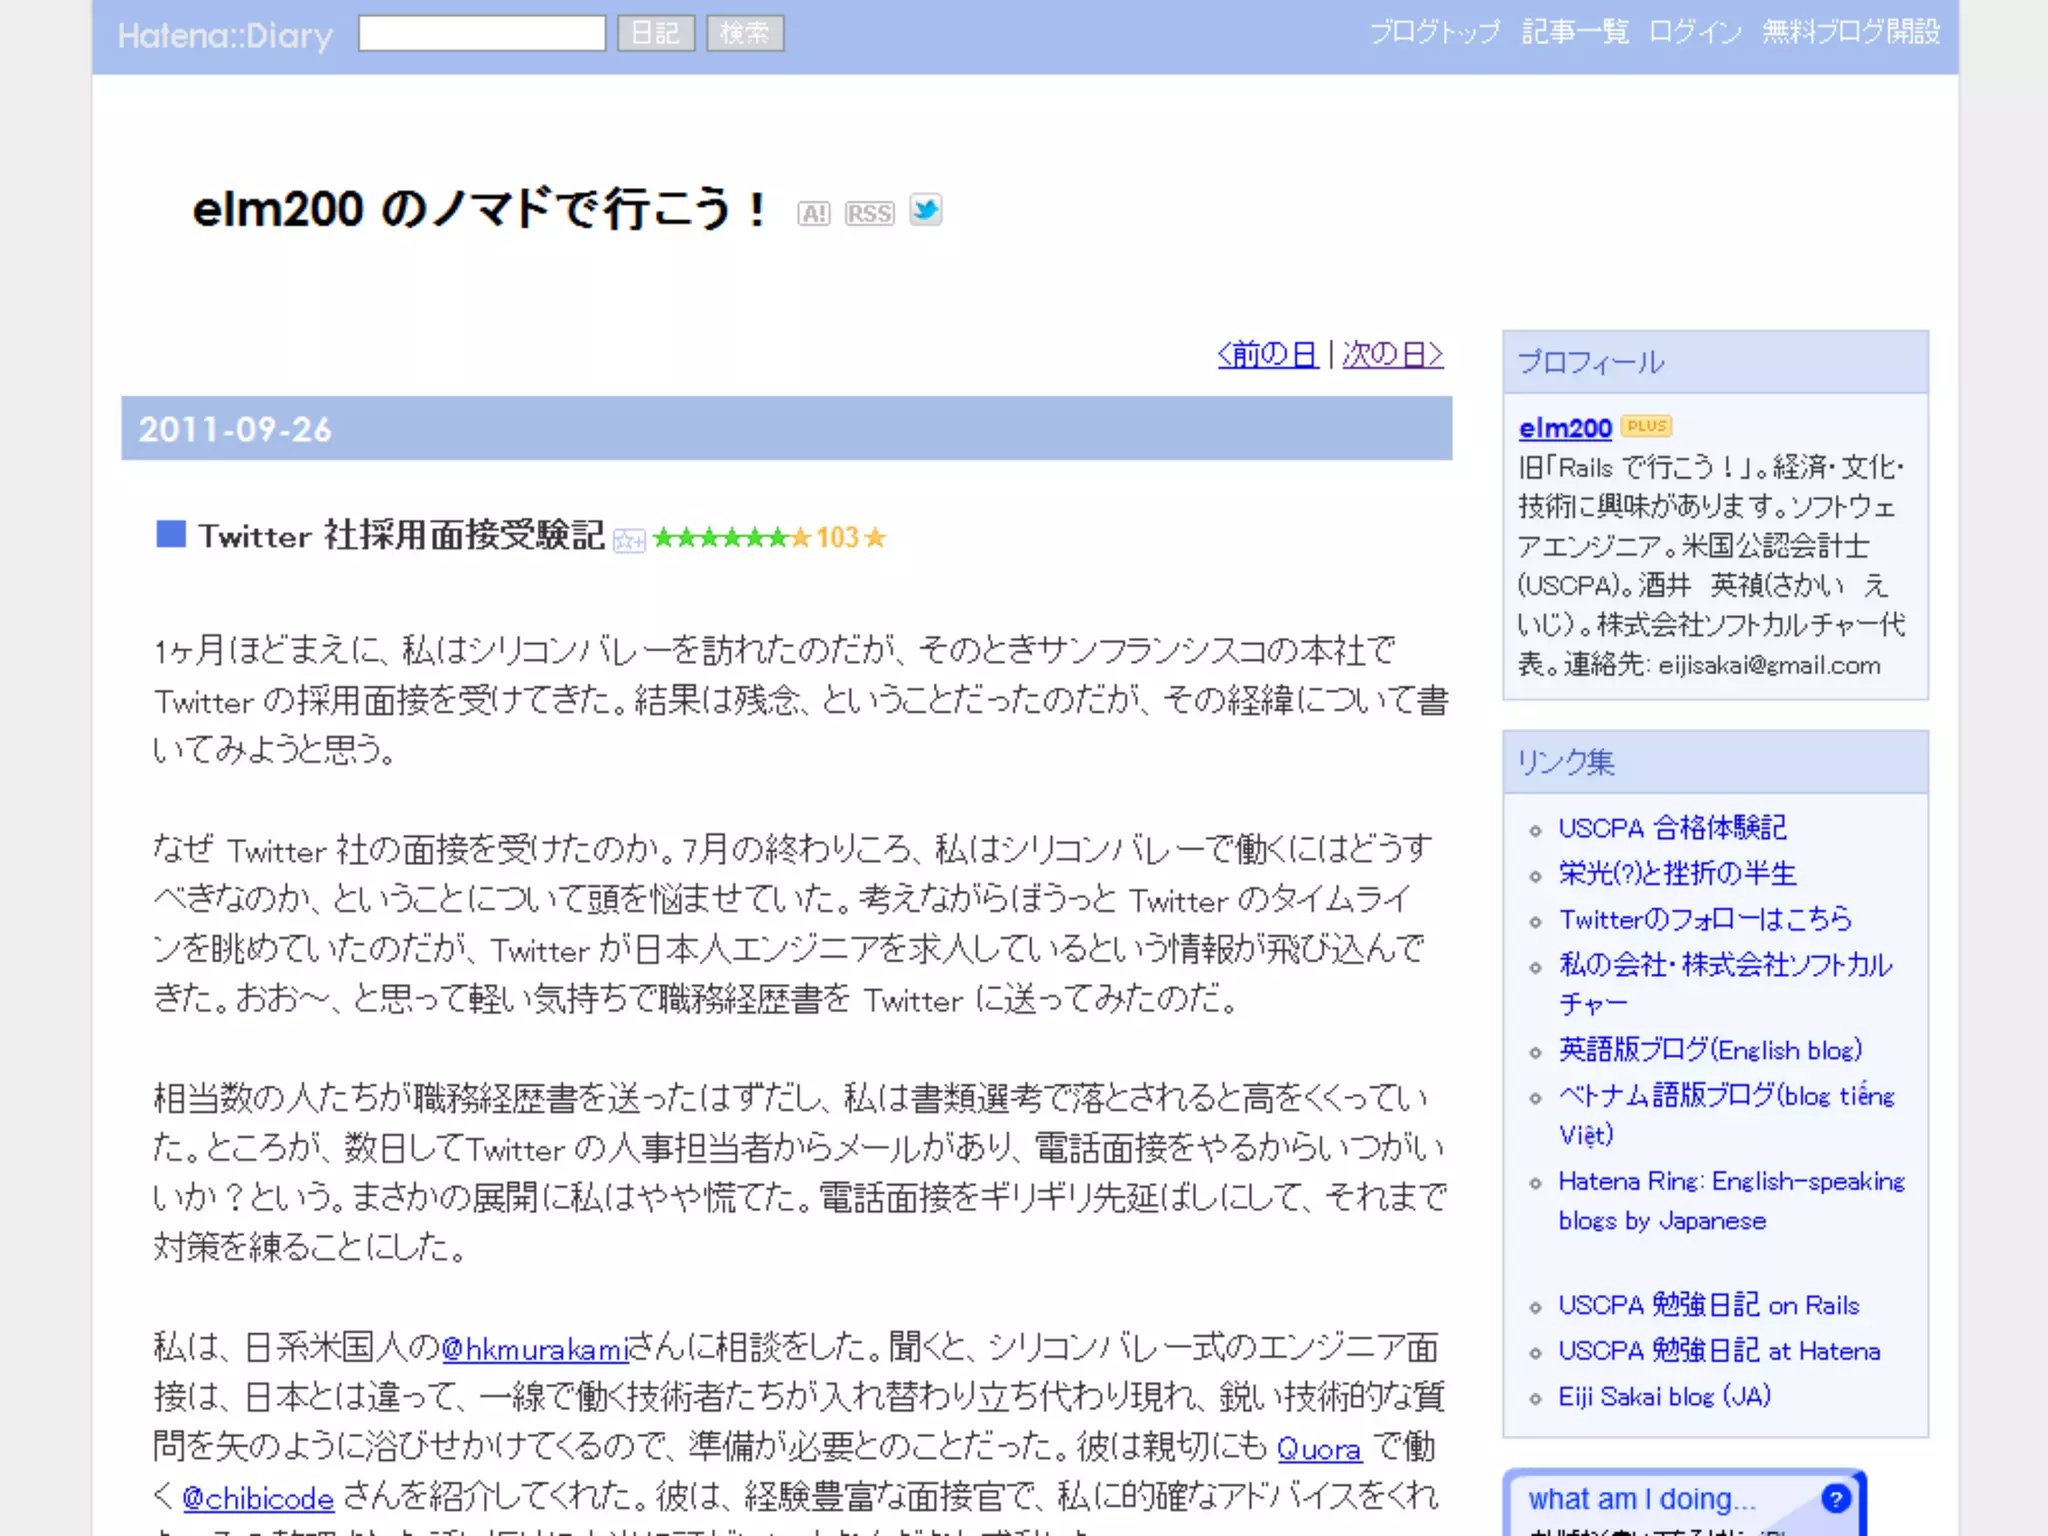Open 記事一覧 in the header menu

[x=1574, y=32]
